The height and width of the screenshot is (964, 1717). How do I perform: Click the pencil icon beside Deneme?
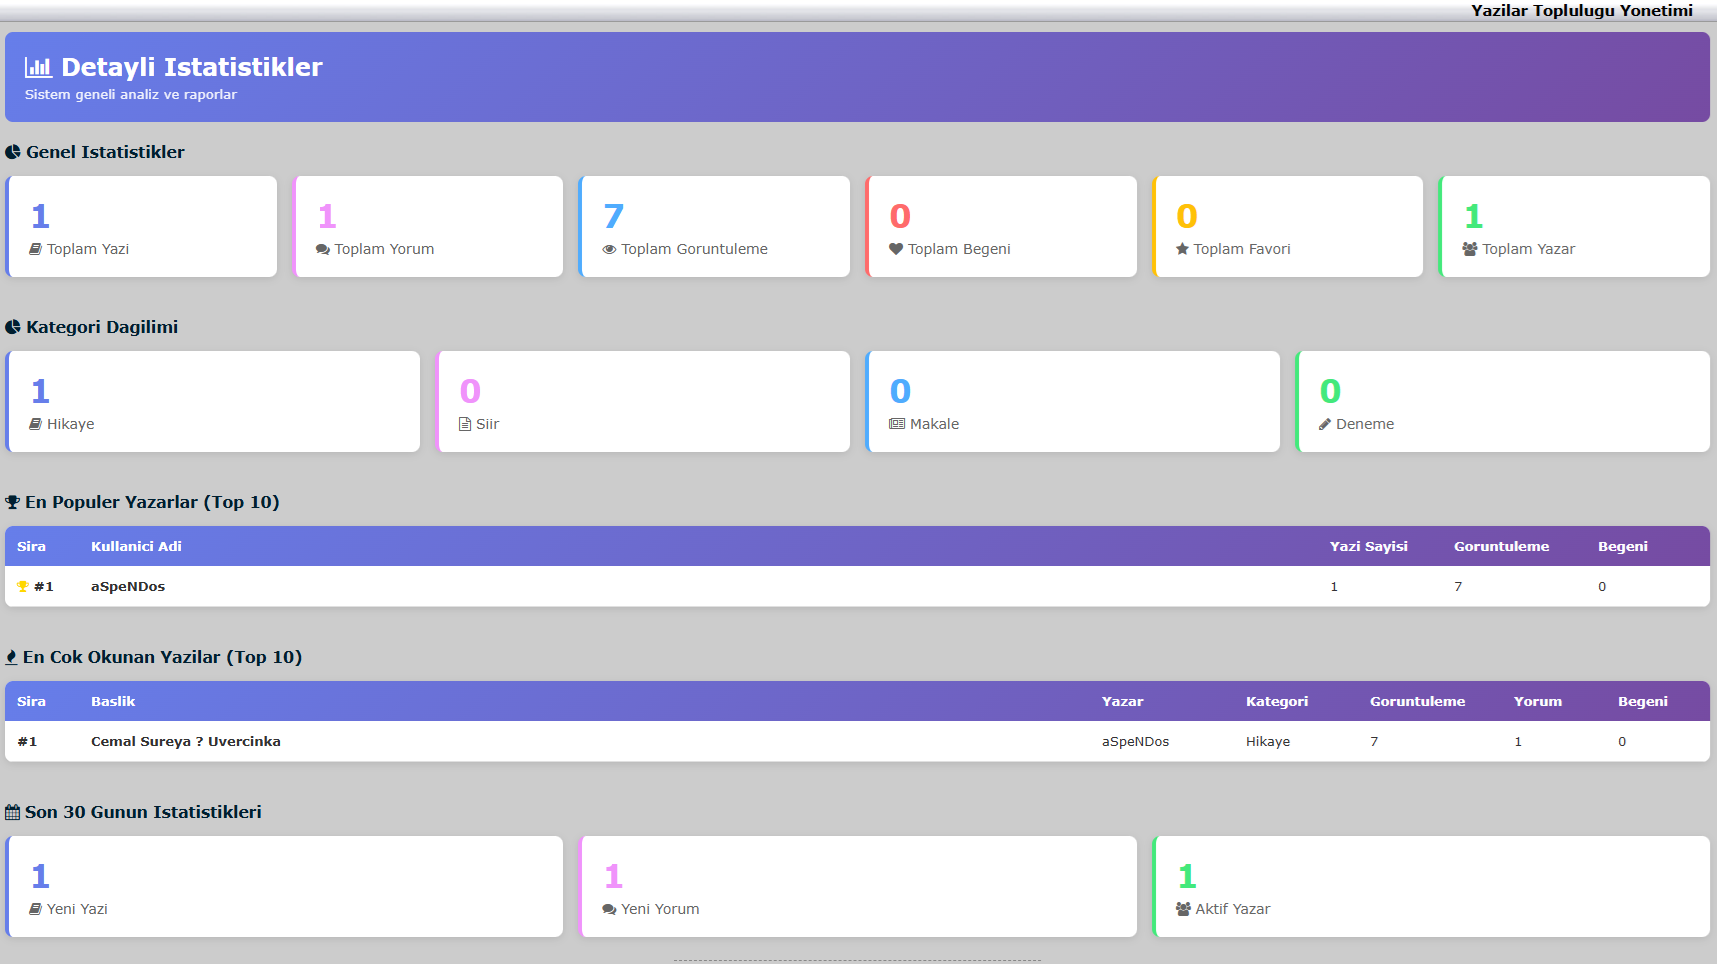pos(1325,424)
